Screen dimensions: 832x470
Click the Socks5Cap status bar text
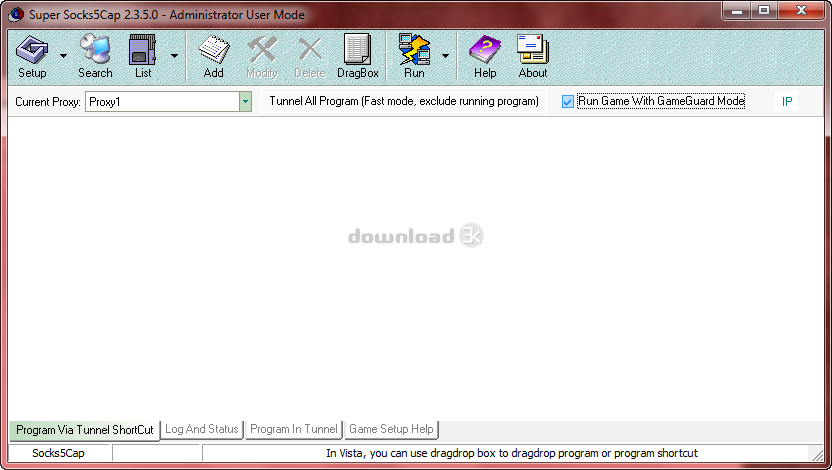[58, 453]
